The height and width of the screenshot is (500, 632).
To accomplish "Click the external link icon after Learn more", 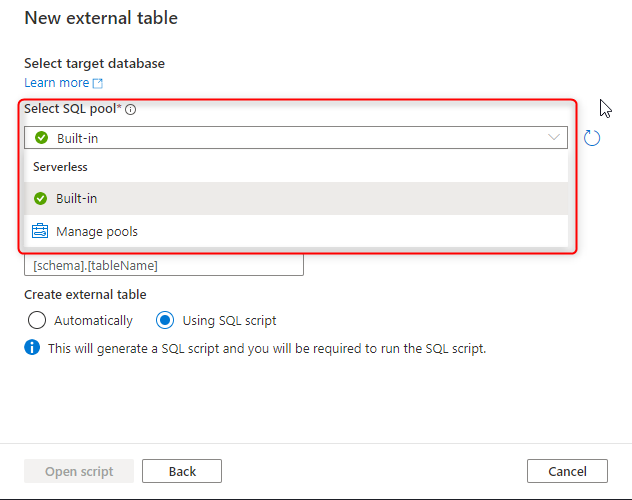I will [98, 83].
